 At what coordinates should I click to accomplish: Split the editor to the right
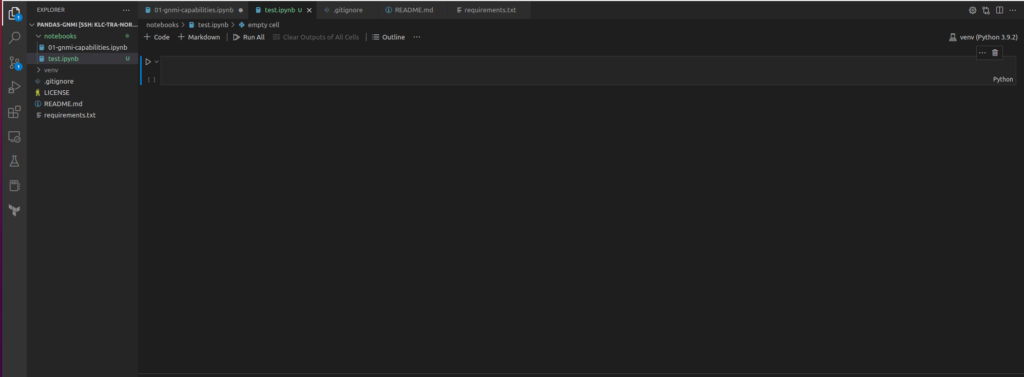click(1000, 10)
